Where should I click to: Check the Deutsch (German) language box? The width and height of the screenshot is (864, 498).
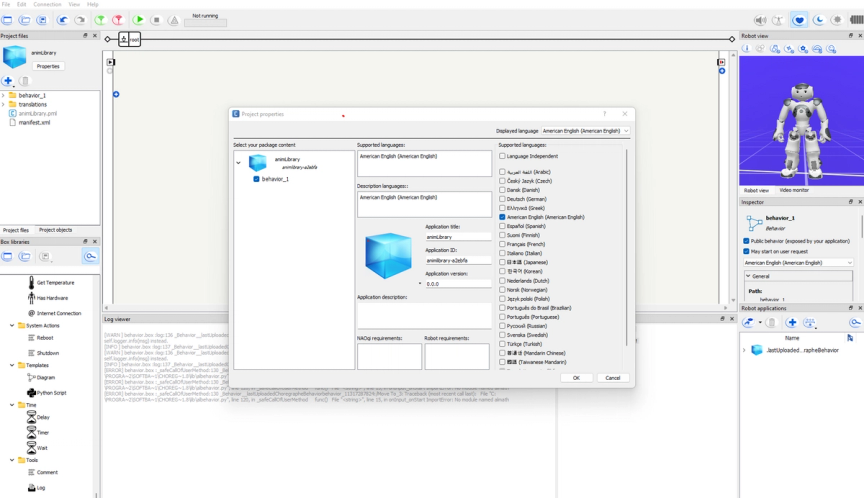point(502,199)
